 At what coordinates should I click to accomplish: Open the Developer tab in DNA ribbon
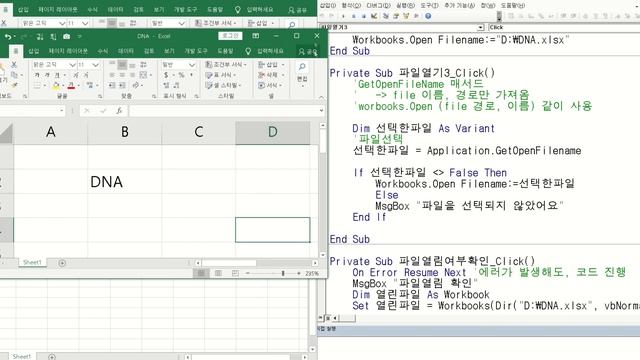click(196, 51)
